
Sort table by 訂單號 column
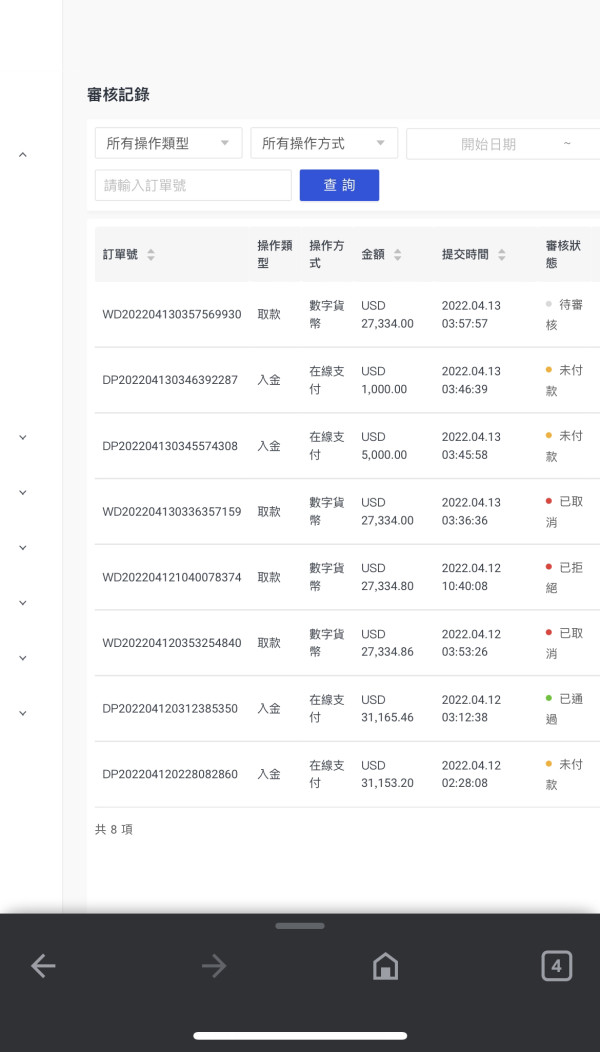[151, 255]
